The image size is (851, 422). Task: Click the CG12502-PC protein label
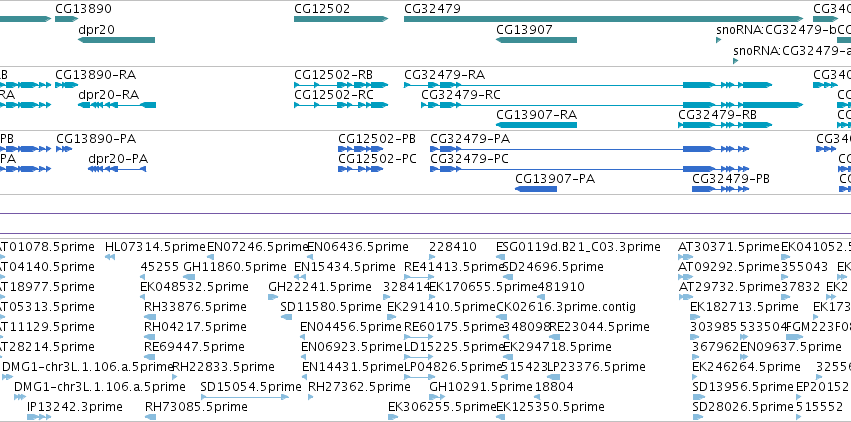point(377,159)
